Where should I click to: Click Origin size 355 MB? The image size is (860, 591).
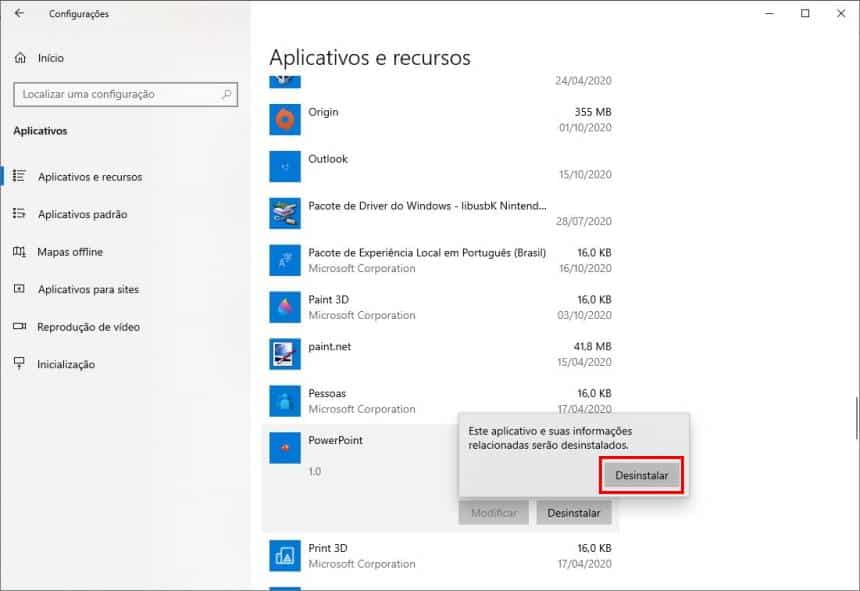593,112
